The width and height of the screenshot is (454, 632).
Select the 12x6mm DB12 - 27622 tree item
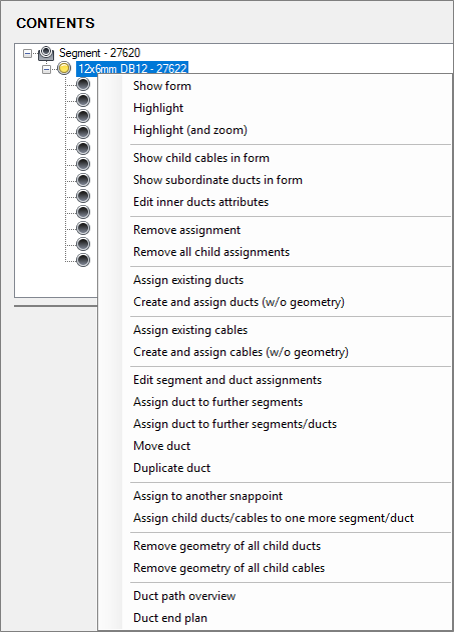click(132, 69)
